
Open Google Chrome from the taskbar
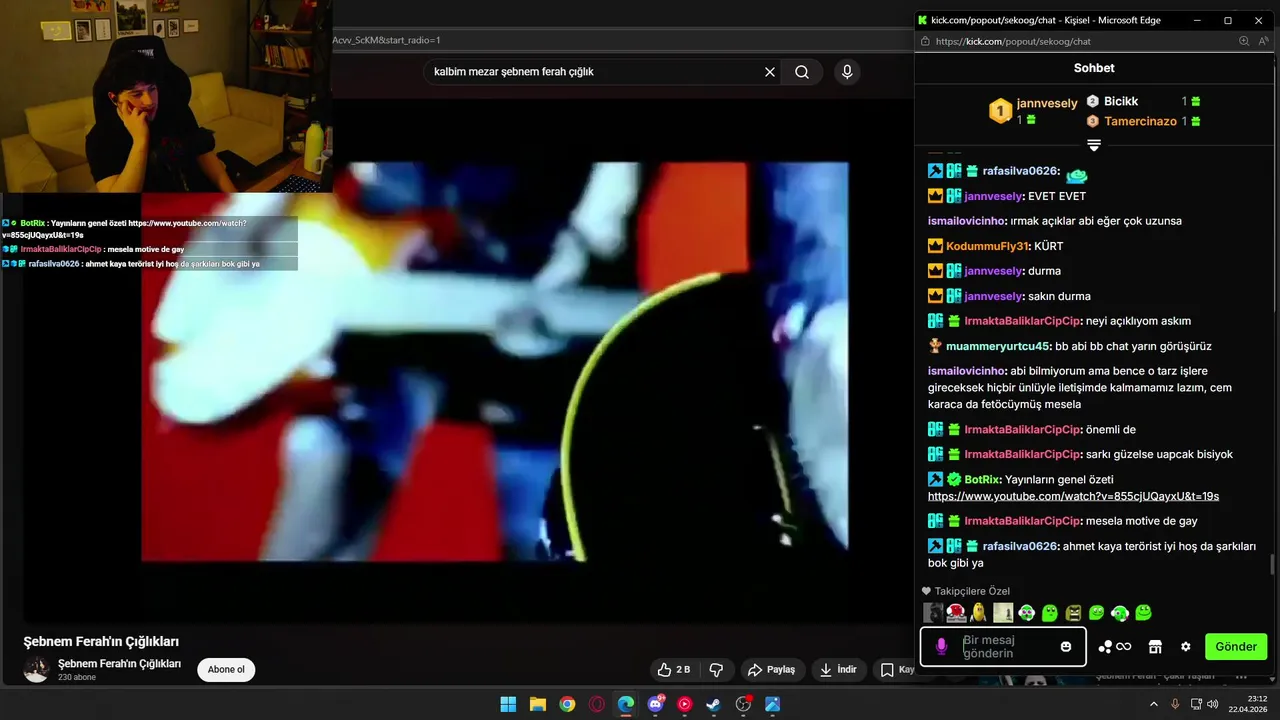pyautogui.click(x=567, y=704)
